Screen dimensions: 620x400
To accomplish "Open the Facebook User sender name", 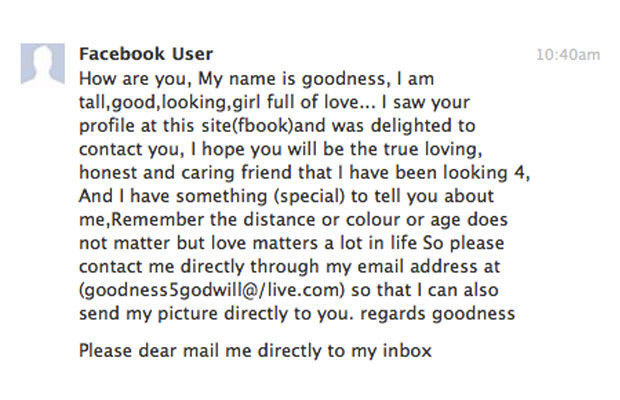I will pos(146,54).
